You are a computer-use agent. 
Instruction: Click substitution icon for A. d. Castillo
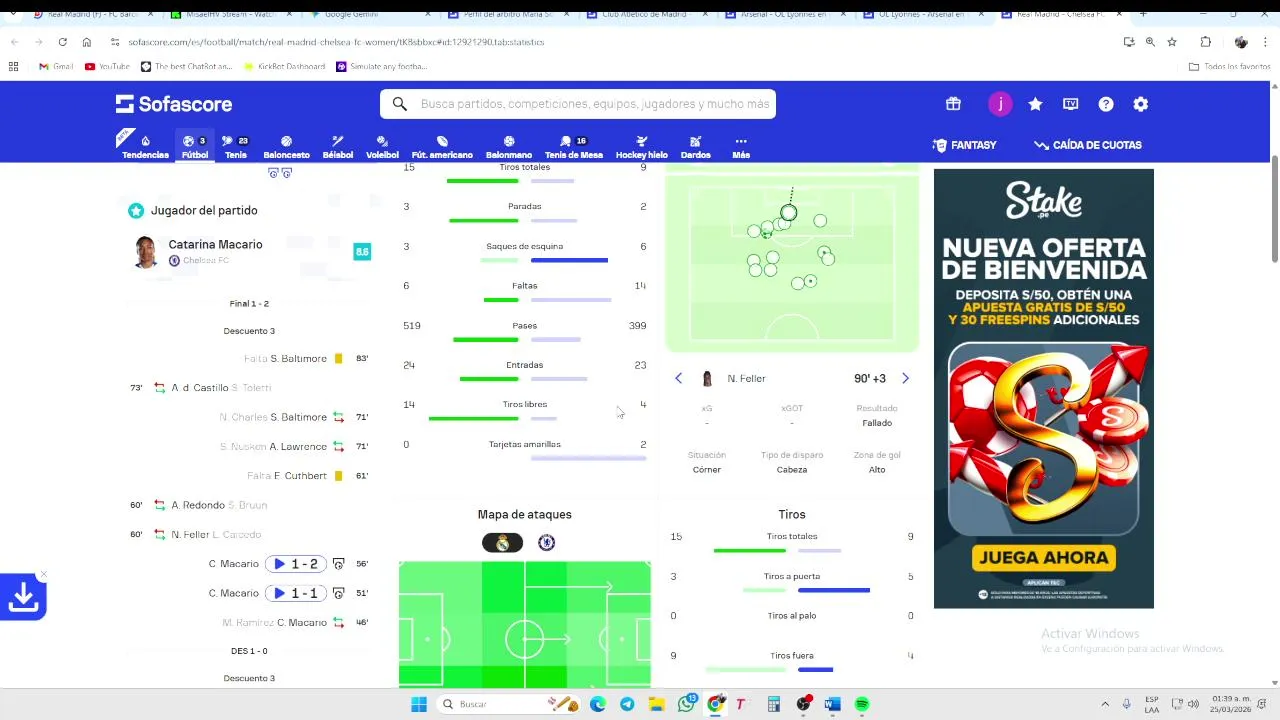[x=159, y=388]
